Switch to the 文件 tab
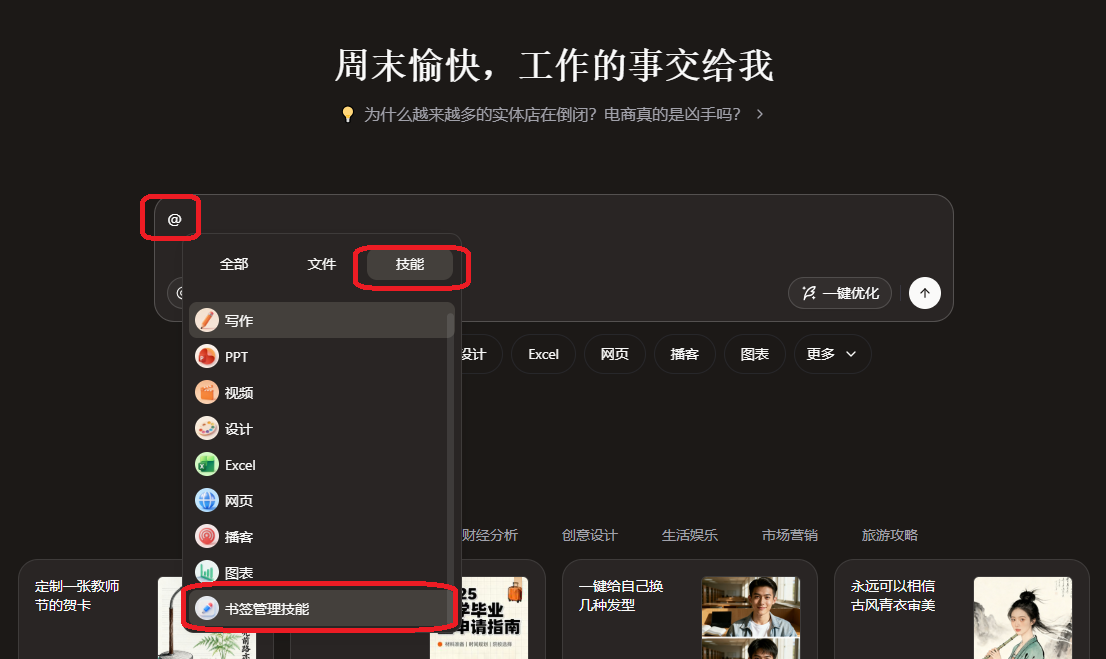 coord(322,265)
